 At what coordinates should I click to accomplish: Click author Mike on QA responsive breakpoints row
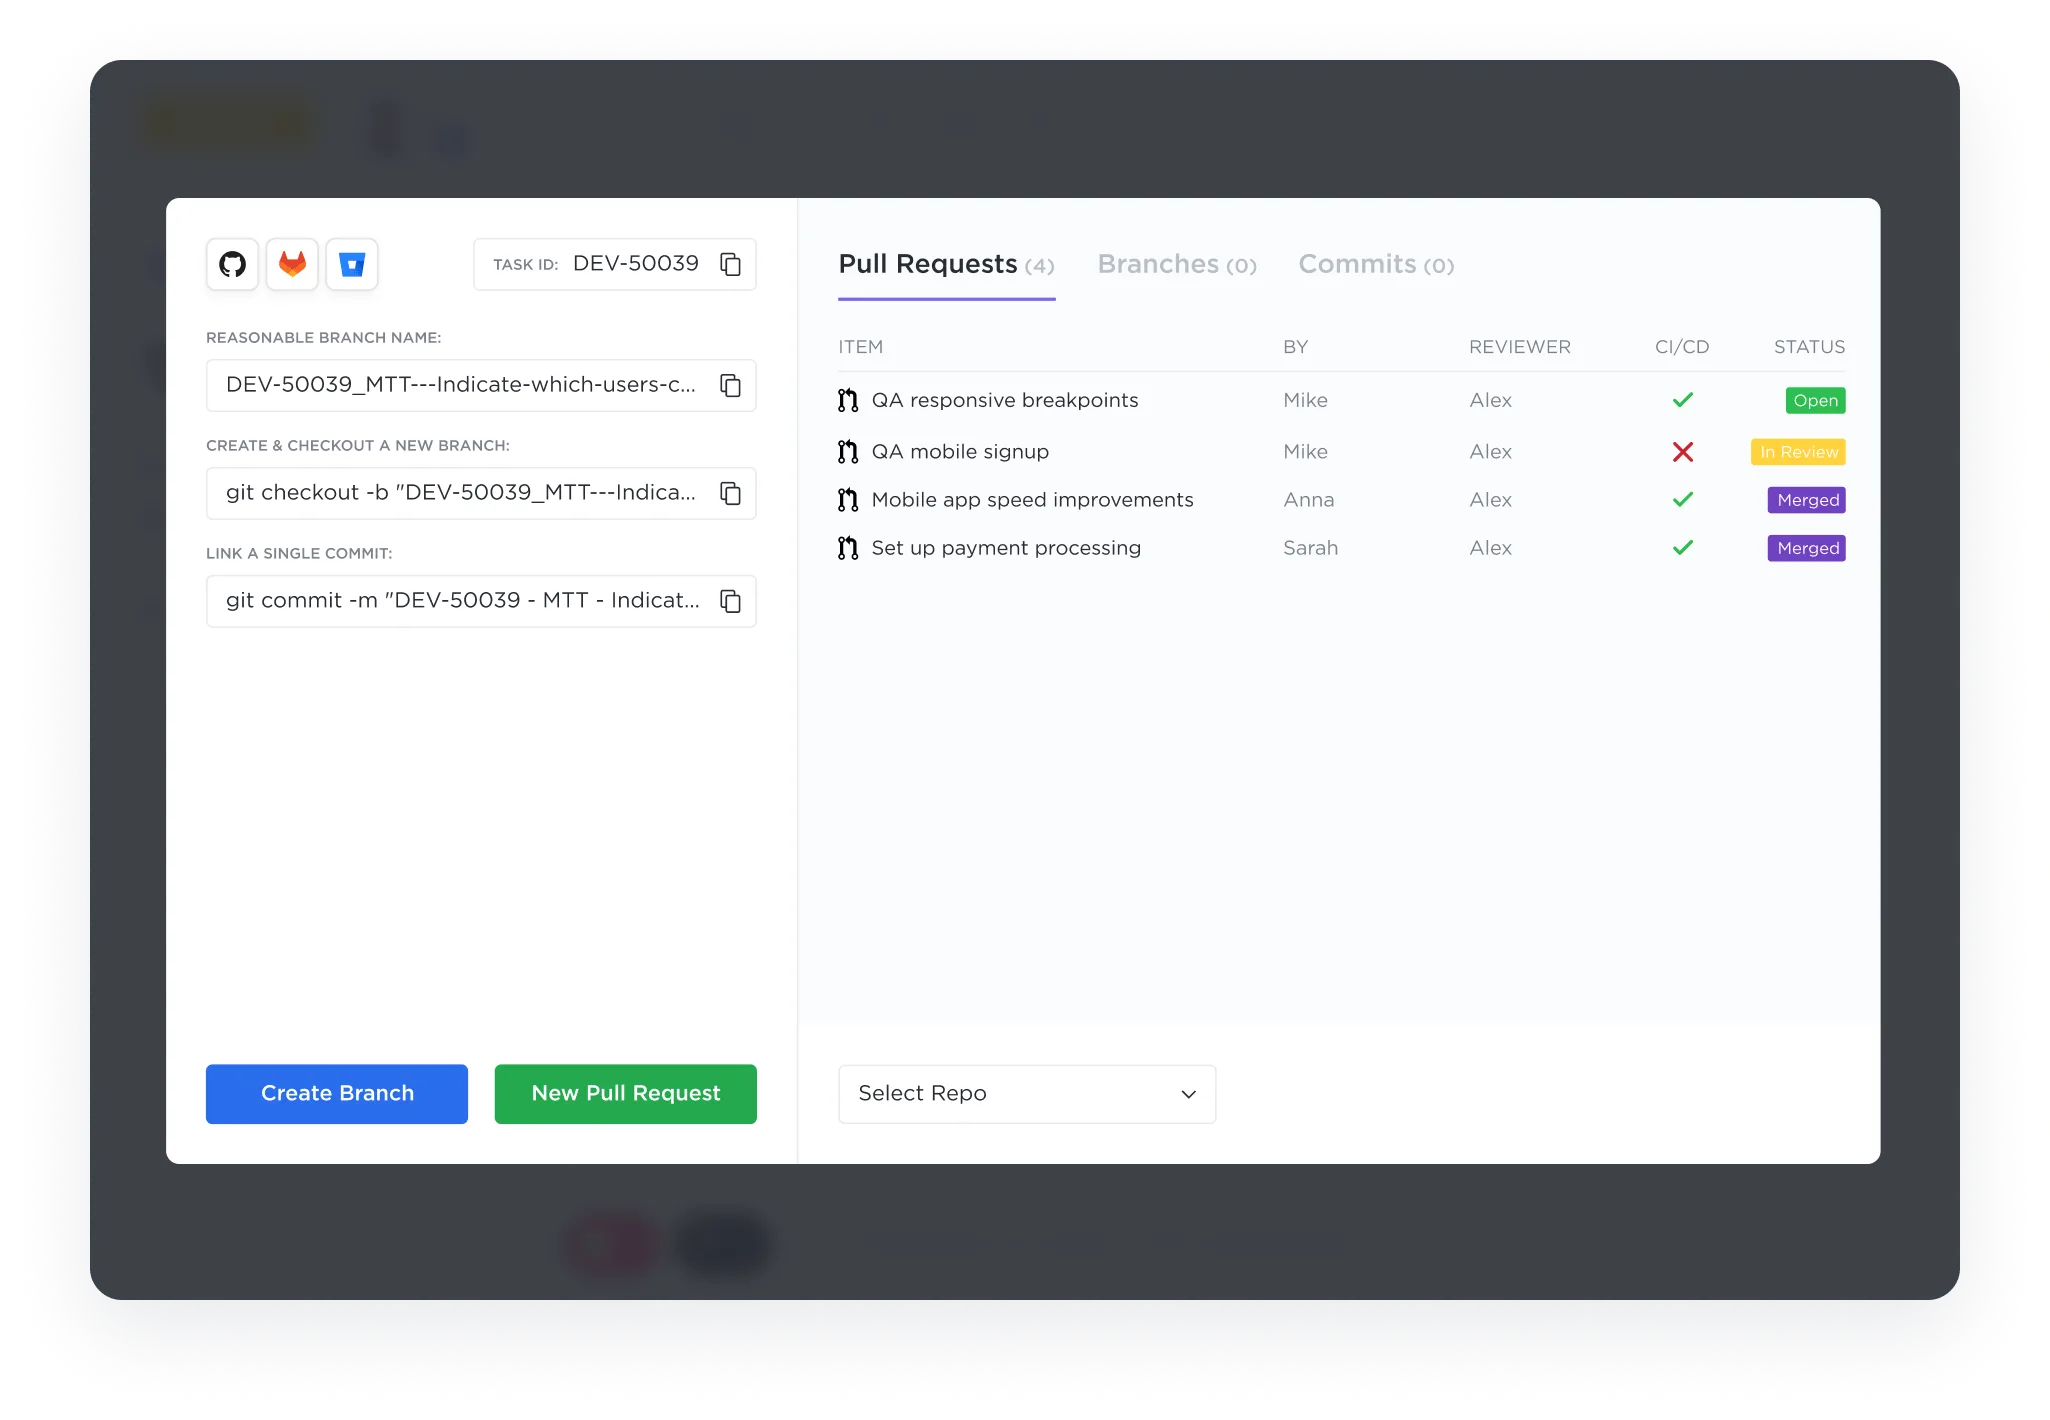click(x=1306, y=400)
